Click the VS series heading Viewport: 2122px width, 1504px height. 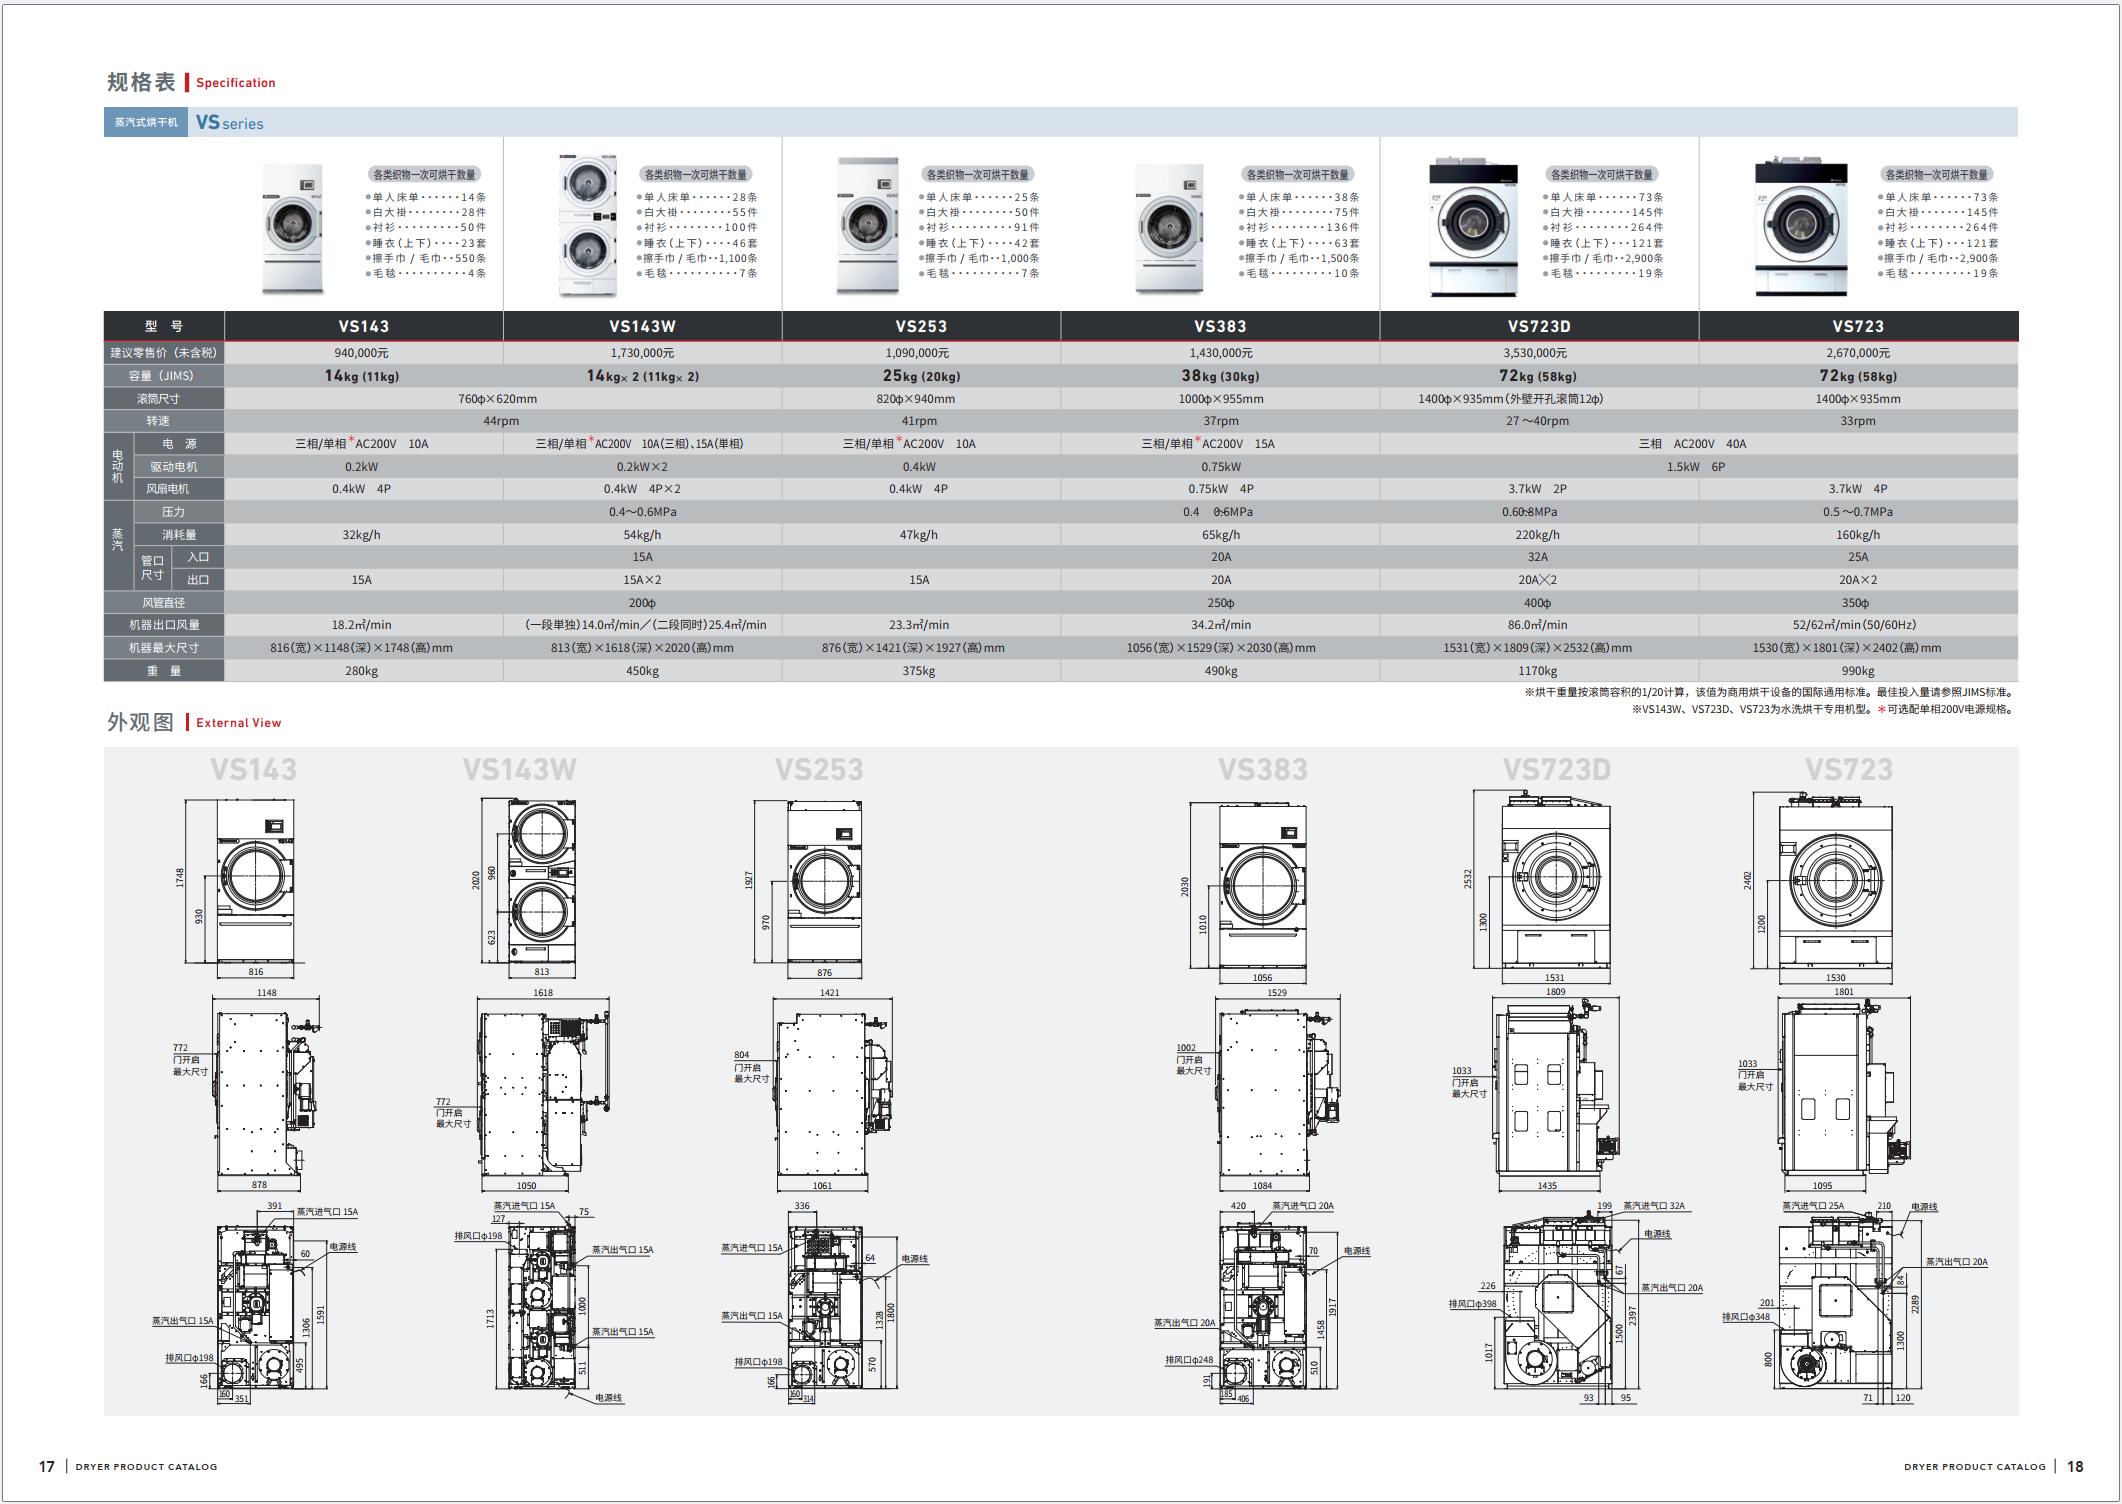pyautogui.click(x=230, y=122)
